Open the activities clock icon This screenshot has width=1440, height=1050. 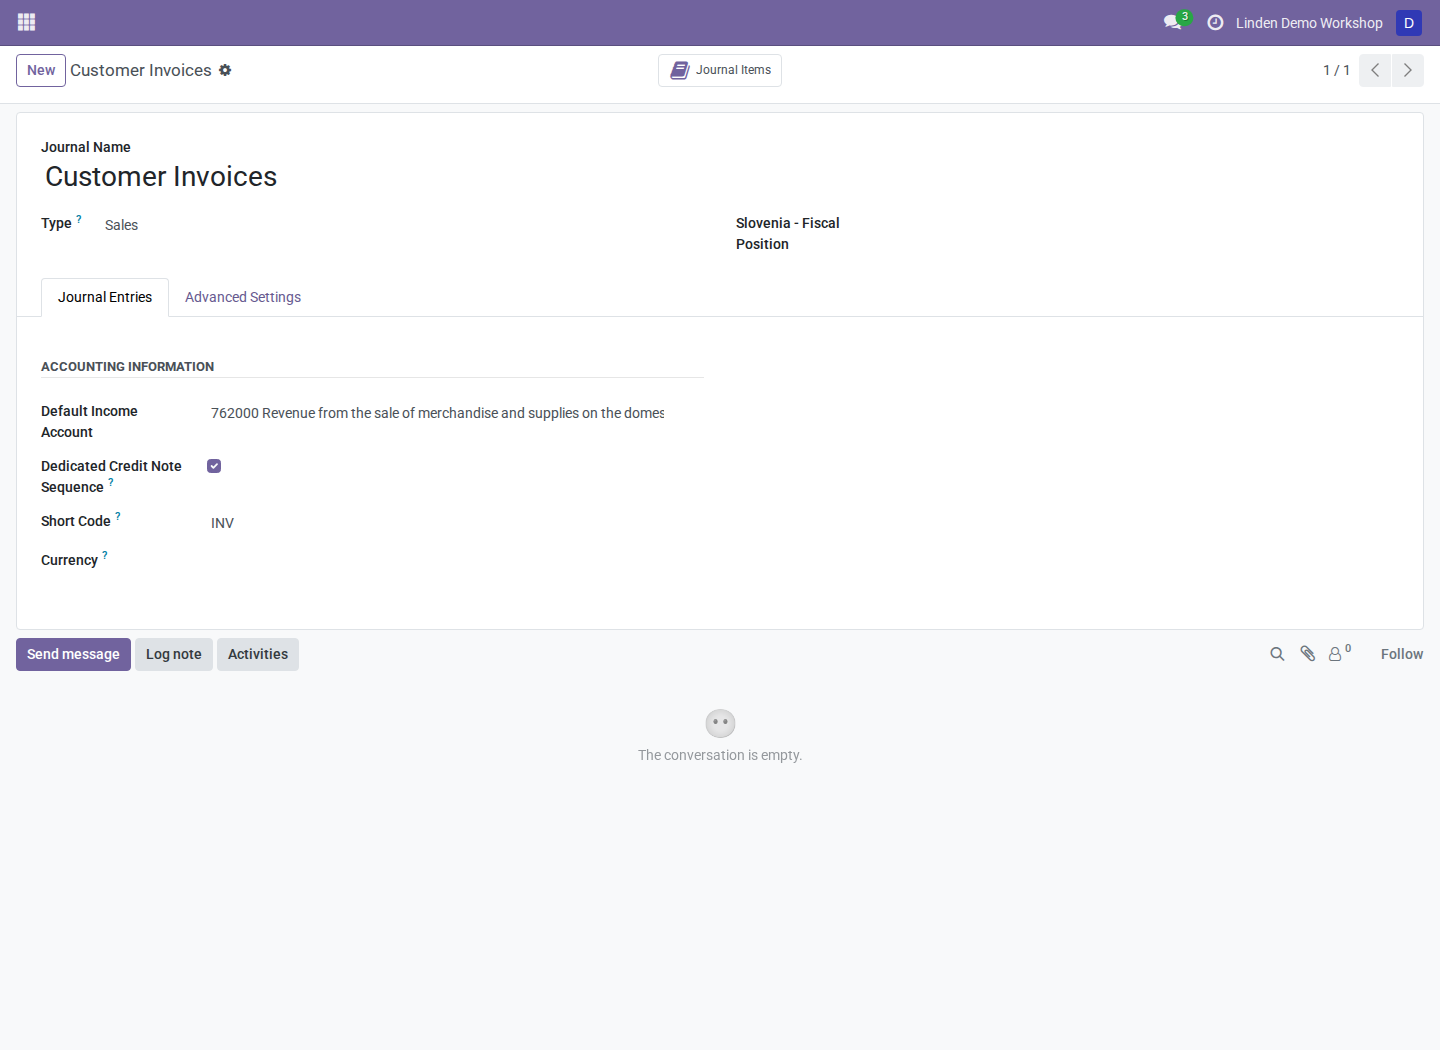click(x=1215, y=22)
